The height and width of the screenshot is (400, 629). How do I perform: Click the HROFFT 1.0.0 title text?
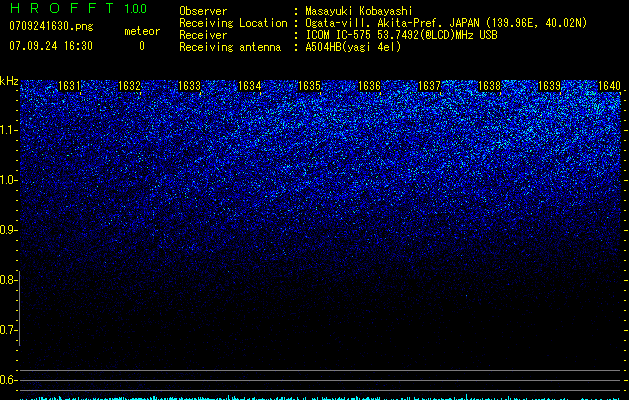pyautogui.click(x=79, y=8)
